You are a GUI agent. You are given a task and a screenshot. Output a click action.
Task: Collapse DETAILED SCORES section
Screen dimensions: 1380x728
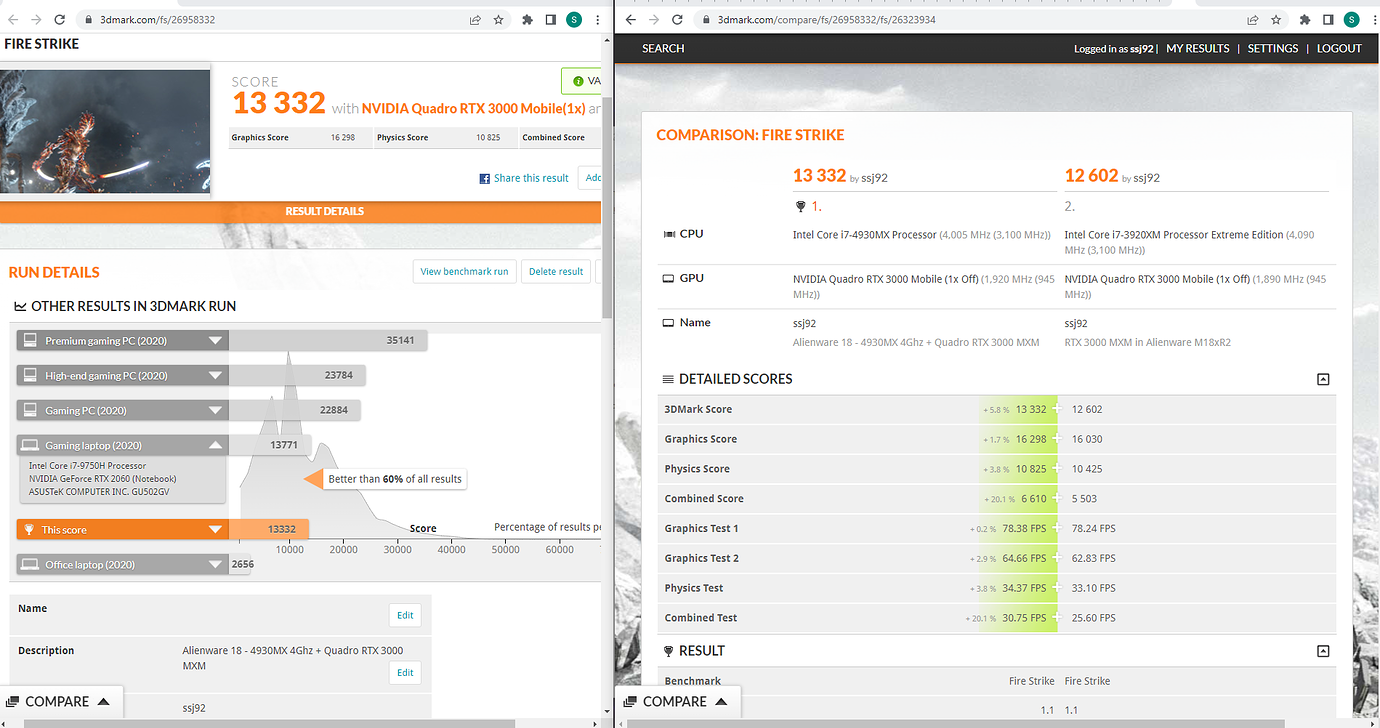[1323, 379]
